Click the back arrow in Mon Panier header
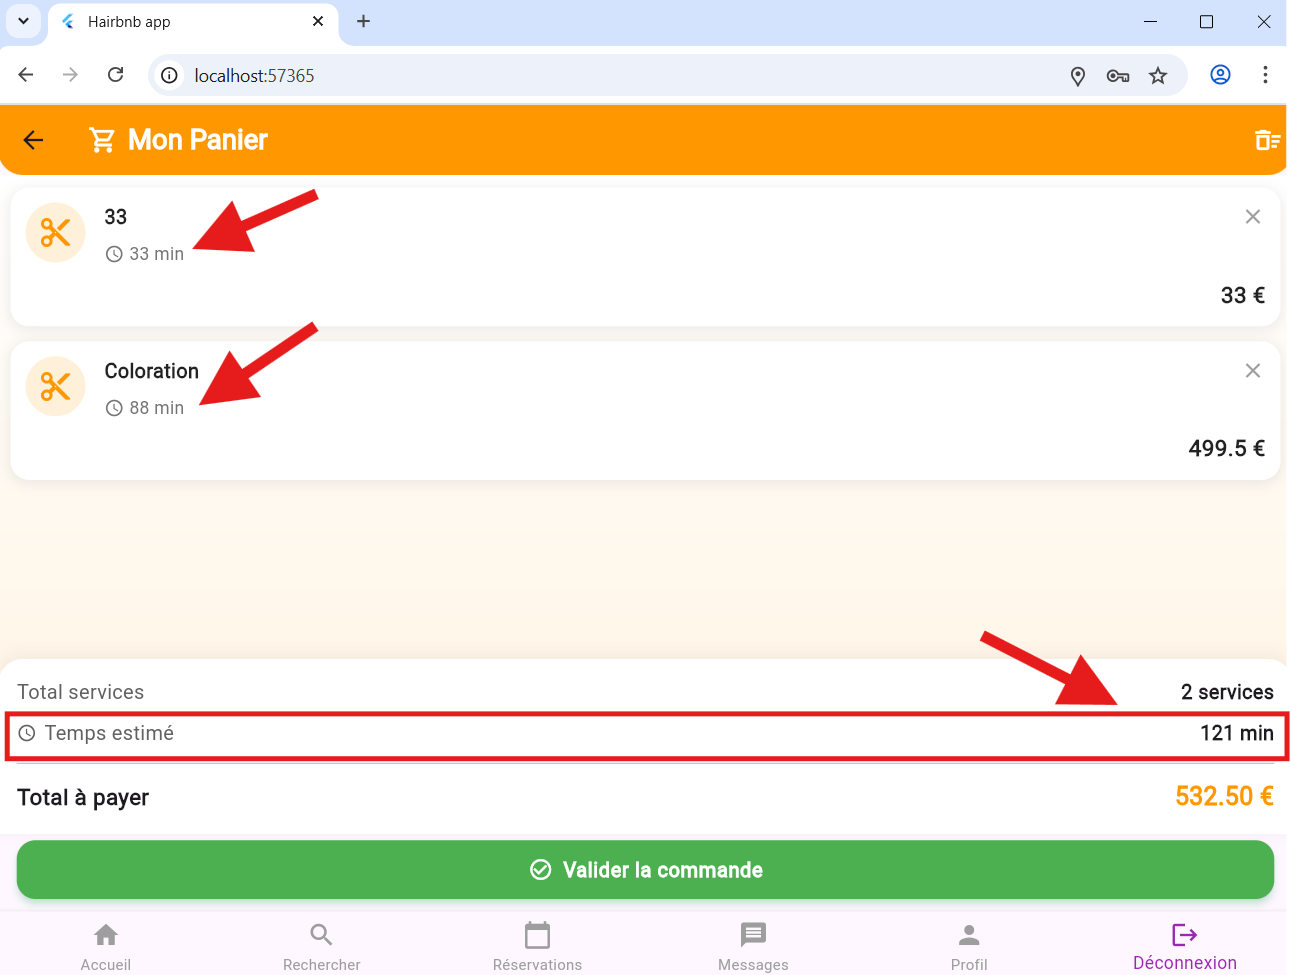The height and width of the screenshot is (975, 1290). pos(33,140)
